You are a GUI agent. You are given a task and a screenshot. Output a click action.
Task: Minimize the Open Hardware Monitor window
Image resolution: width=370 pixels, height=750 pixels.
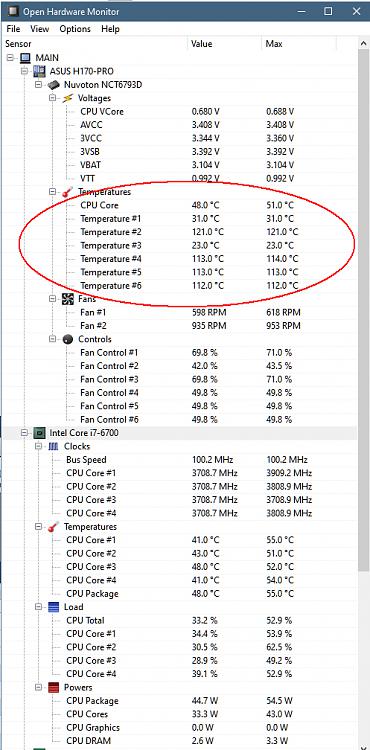tap(301, 11)
